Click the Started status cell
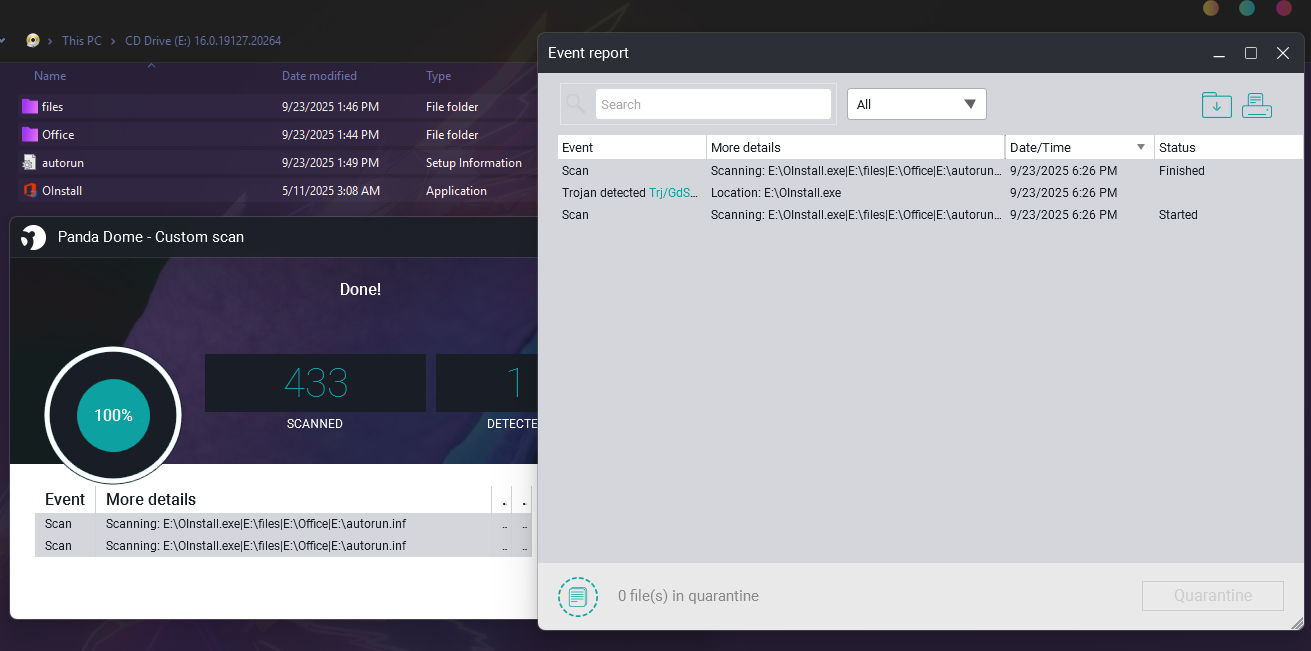 pyautogui.click(x=1178, y=215)
